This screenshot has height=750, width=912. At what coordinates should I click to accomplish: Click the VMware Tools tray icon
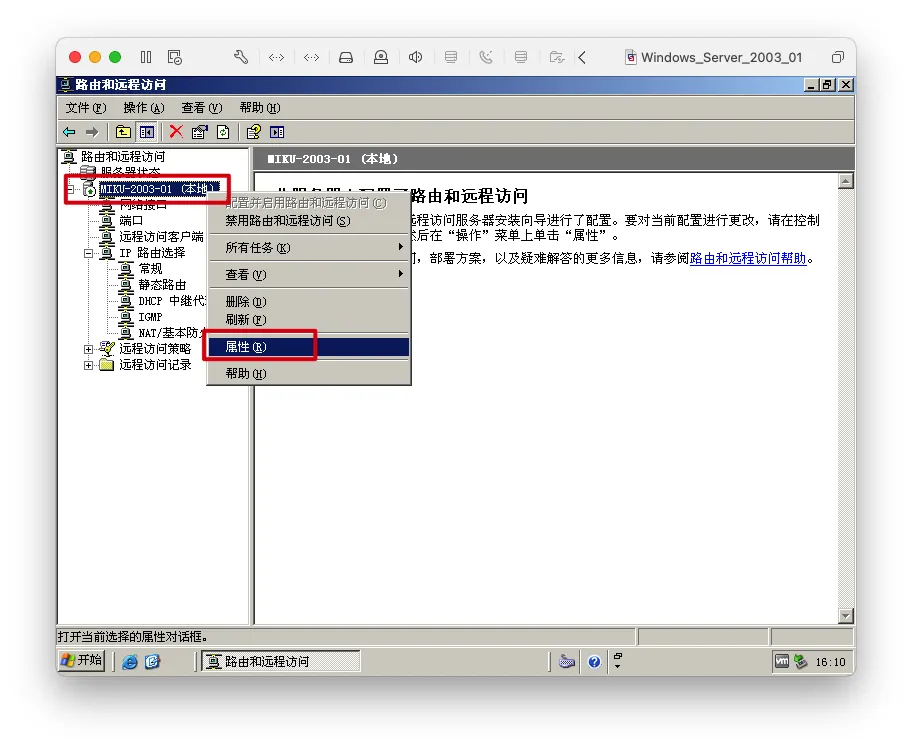pos(782,662)
